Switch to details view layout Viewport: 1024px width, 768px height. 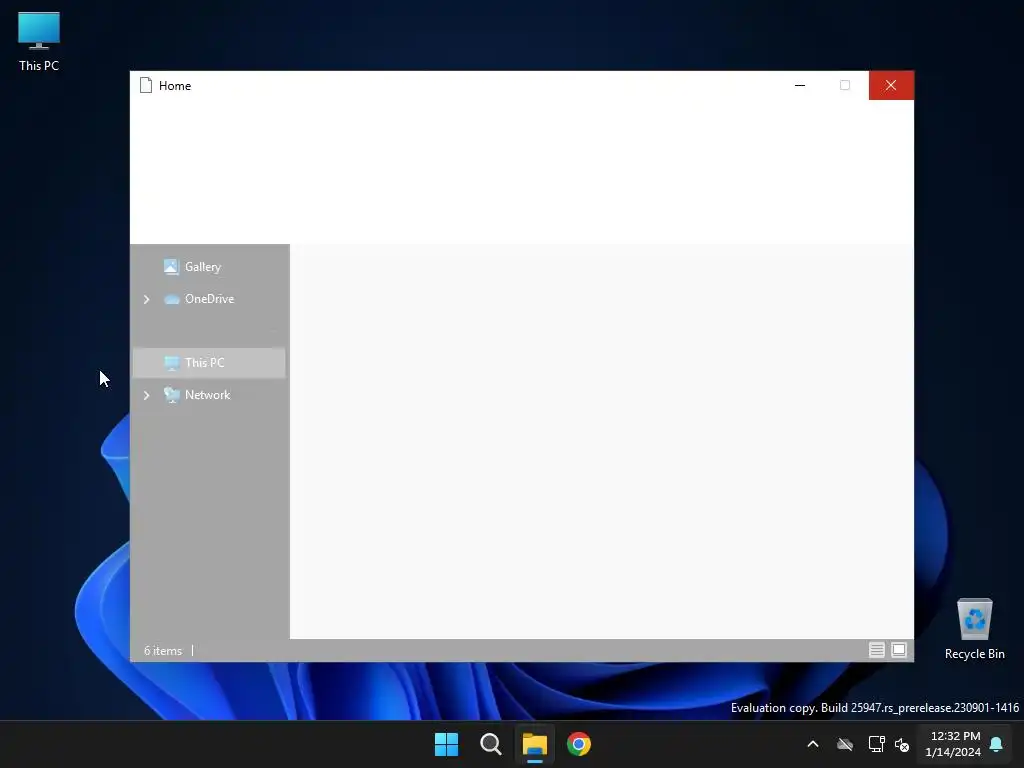click(x=876, y=650)
